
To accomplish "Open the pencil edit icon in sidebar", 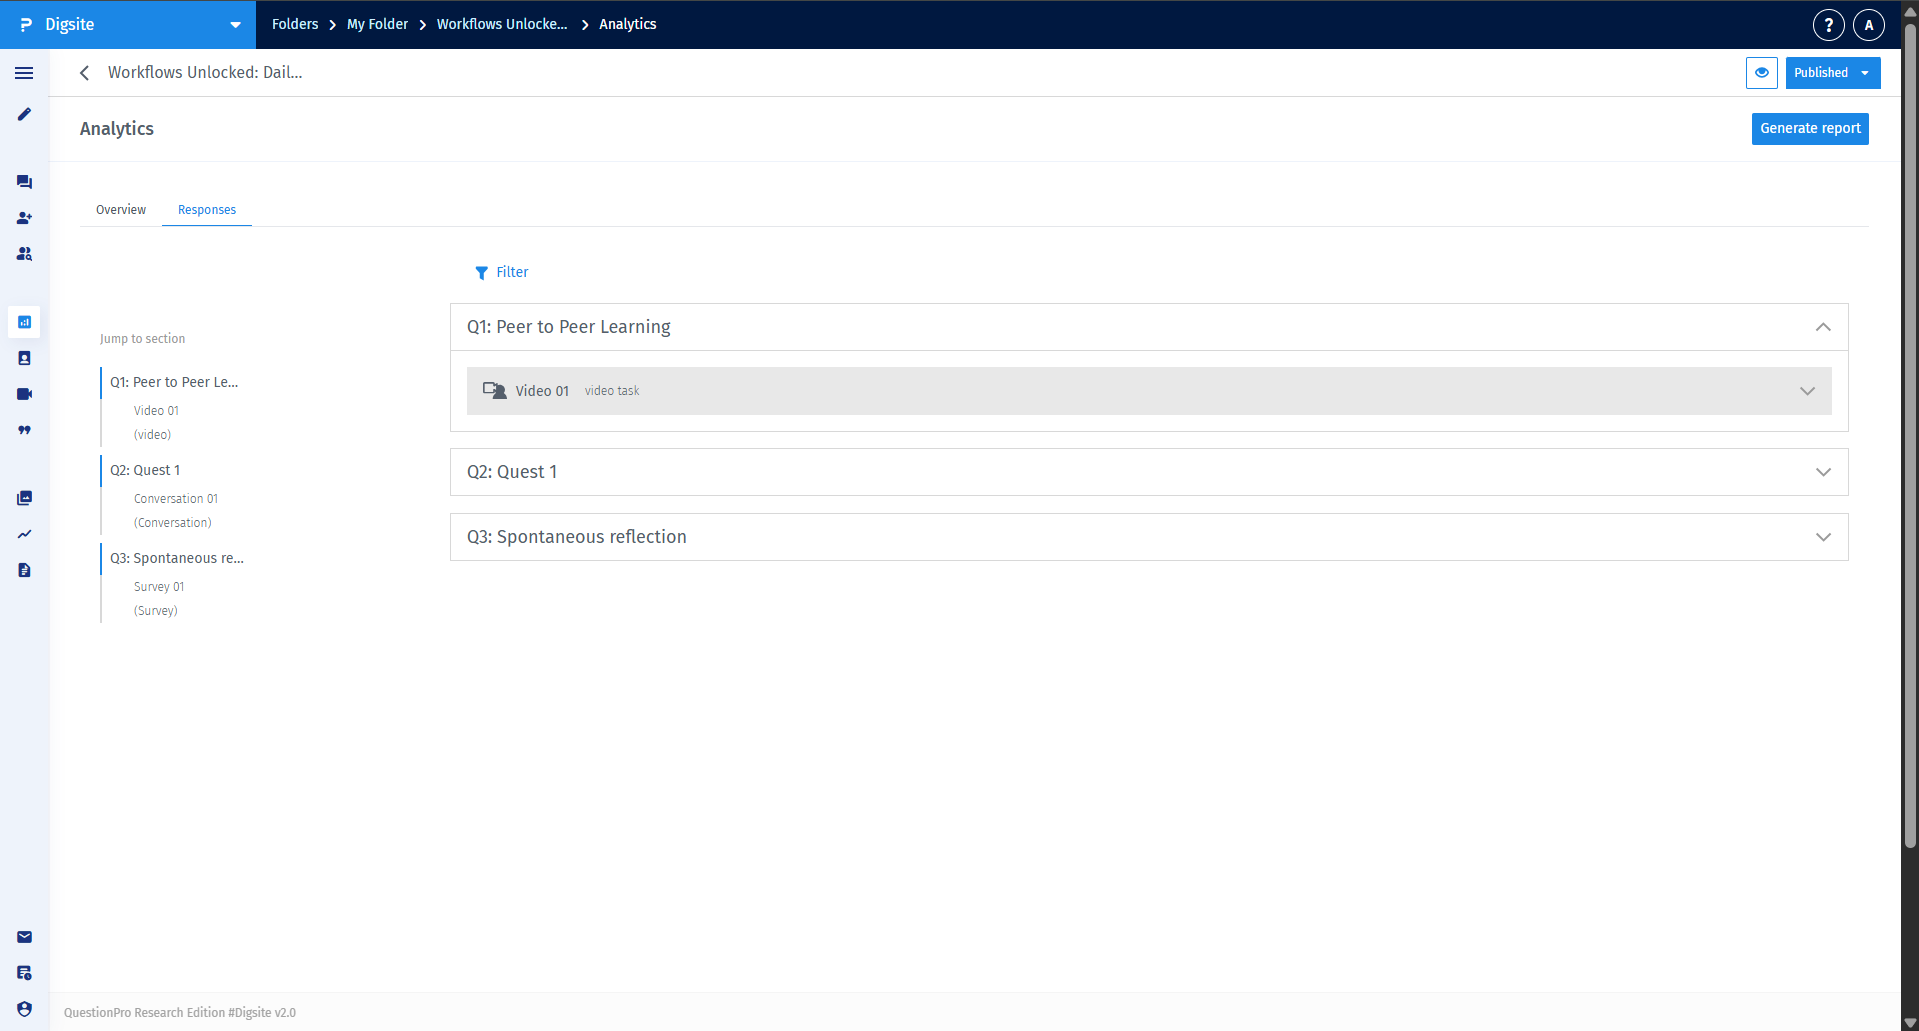I will click(x=24, y=114).
